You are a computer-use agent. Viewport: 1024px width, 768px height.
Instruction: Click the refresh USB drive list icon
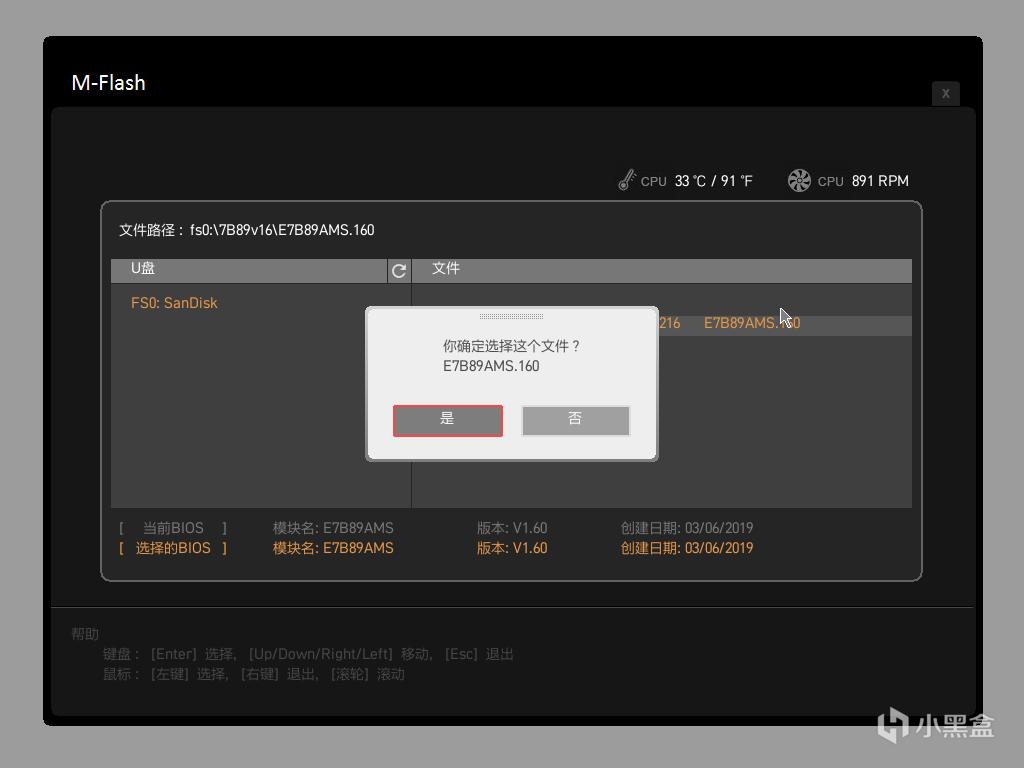[x=399, y=270]
